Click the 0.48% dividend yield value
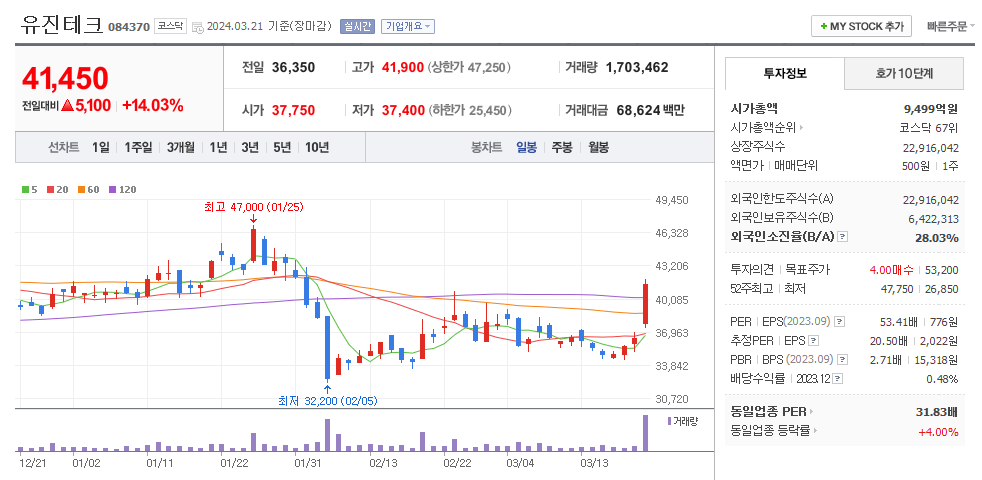This screenshot has width=982, height=480. (x=942, y=379)
